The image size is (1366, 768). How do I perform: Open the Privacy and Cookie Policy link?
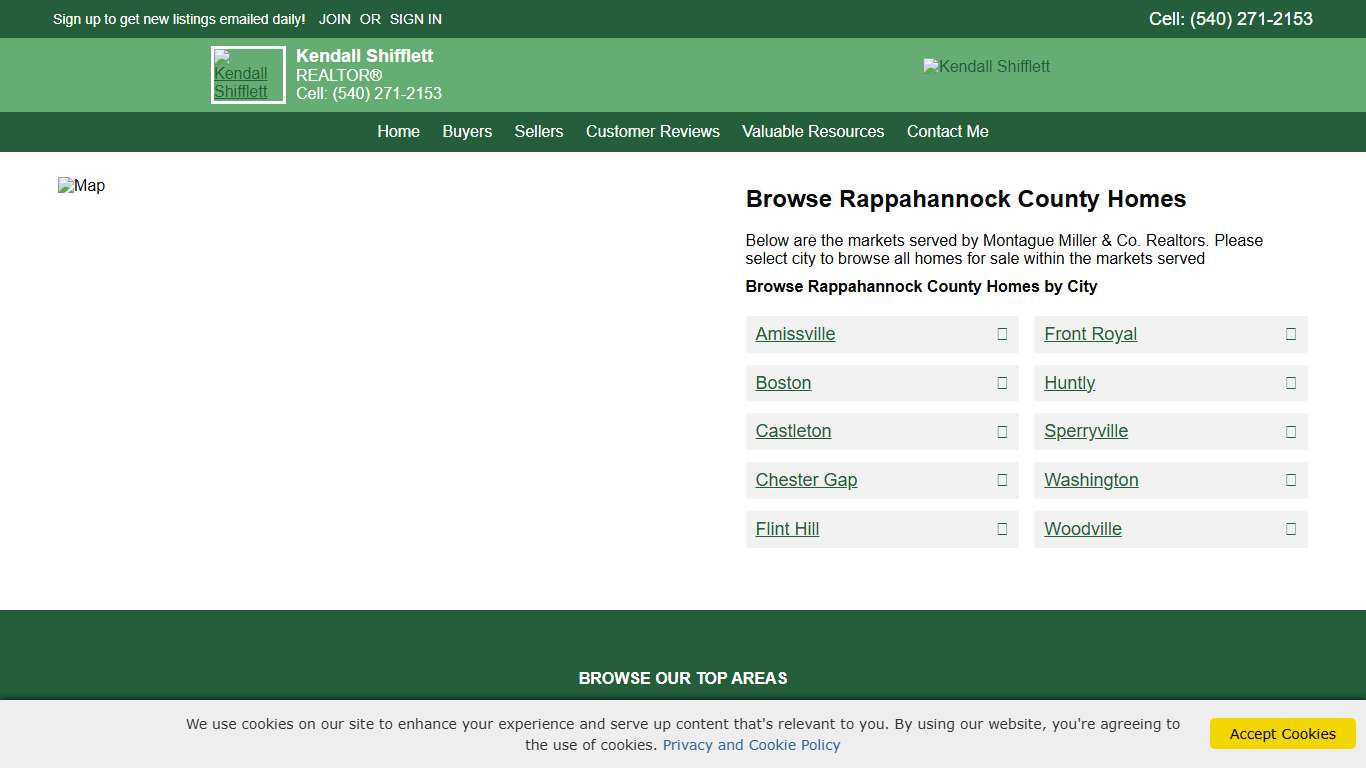coord(751,745)
